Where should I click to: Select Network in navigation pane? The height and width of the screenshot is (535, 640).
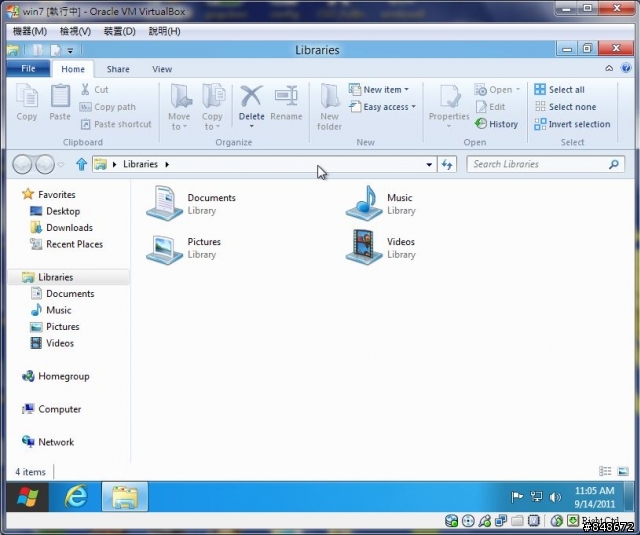pos(48,442)
